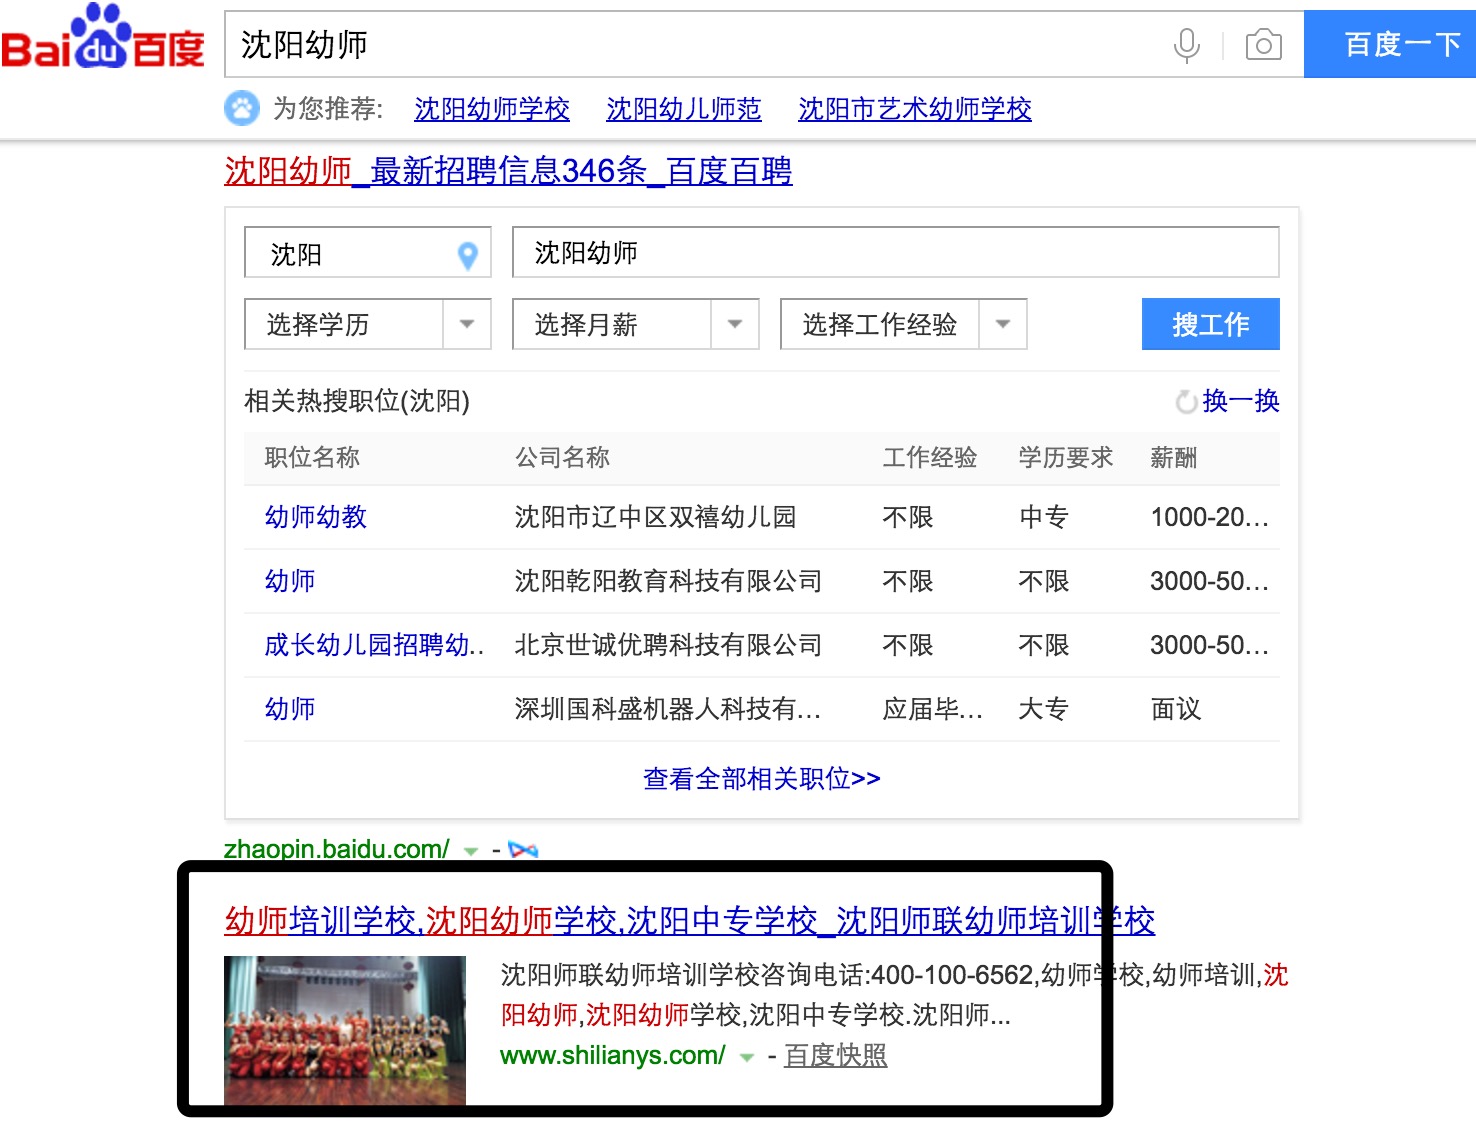Open the 选择工作经验 dropdown
This screenshot has width=1476, height=1138.
coord(903,324)
